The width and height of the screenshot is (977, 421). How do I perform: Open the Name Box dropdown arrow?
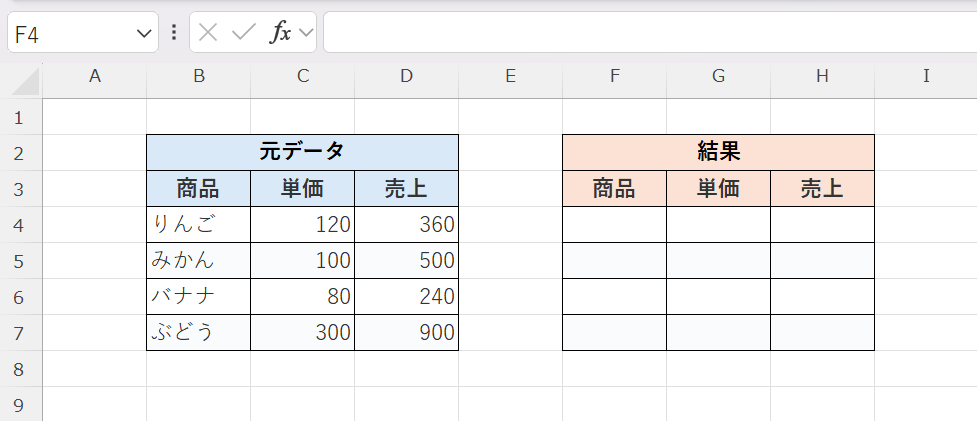pos(141,34)
